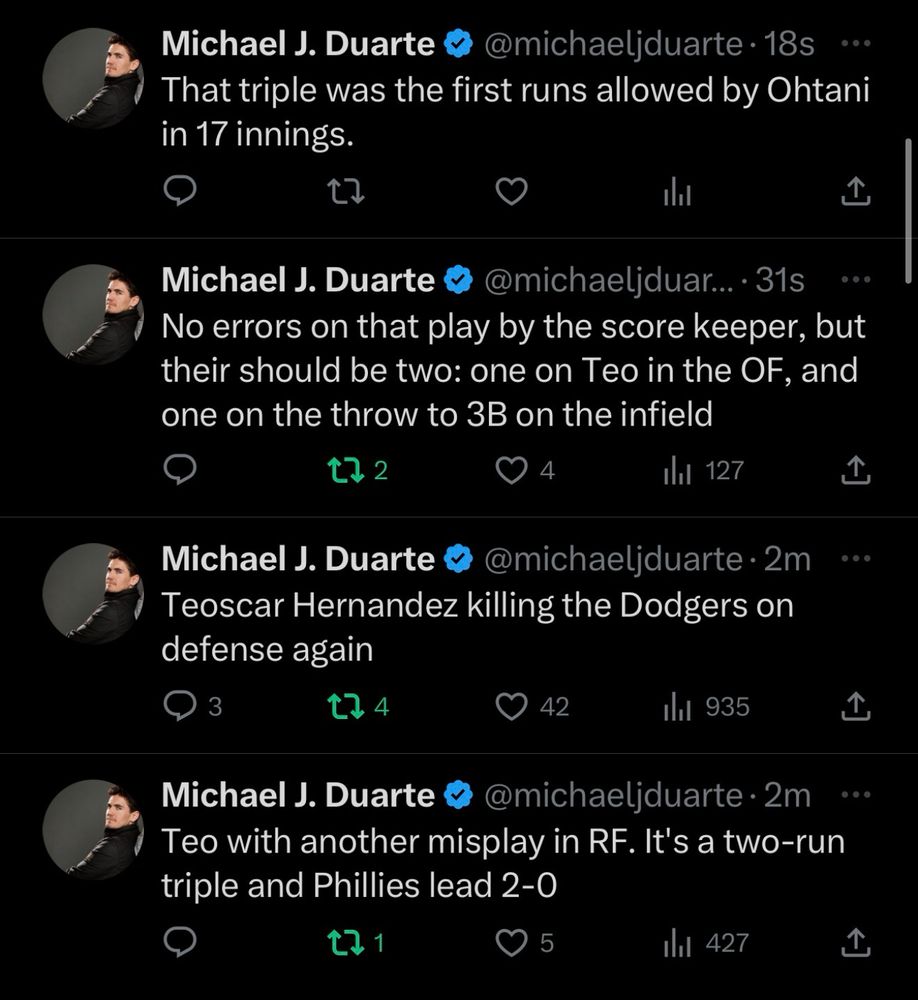Share the Phillies lead 2-0 tweet
This screenshot has height=1000, width=918.
(855, 942)
